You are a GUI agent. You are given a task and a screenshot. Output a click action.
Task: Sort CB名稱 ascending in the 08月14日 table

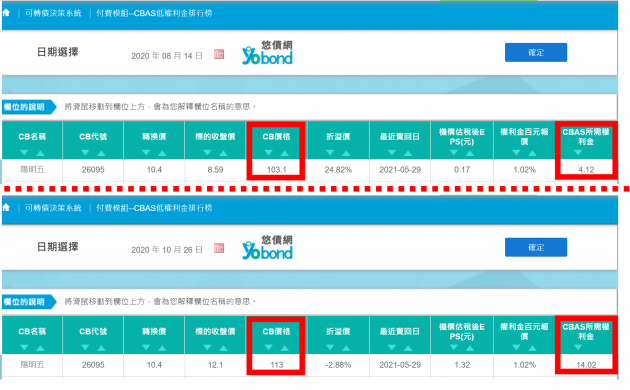40,153
